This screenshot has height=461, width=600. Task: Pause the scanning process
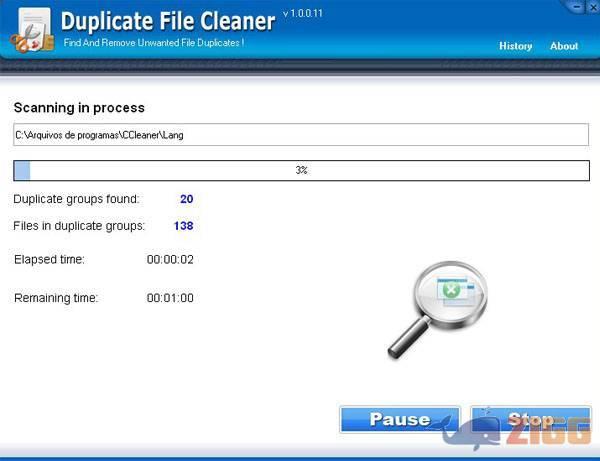(400, 420)
